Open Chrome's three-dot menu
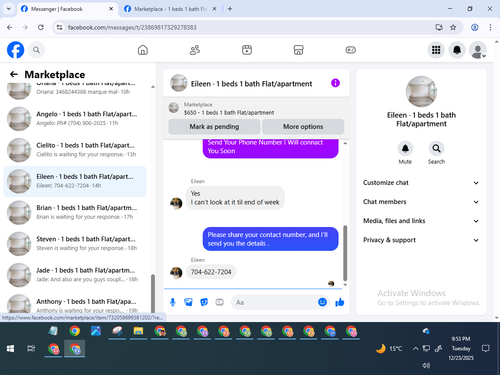The image size is (500, 375). point(490,27)
